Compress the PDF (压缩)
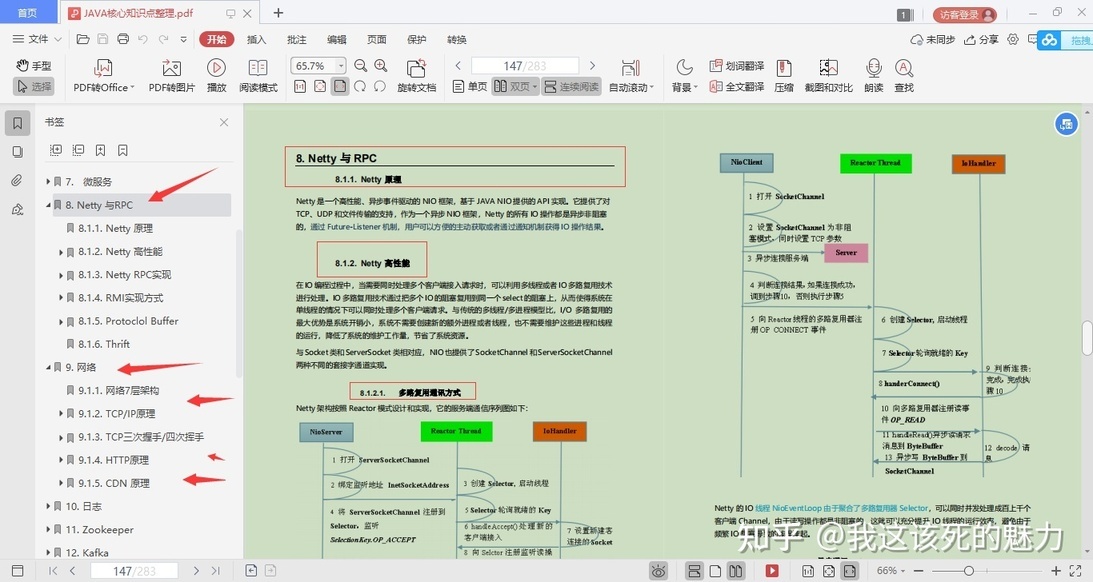Image resolution: width=1093 pixels, height=582 pixels. click(x=784, y=76)
